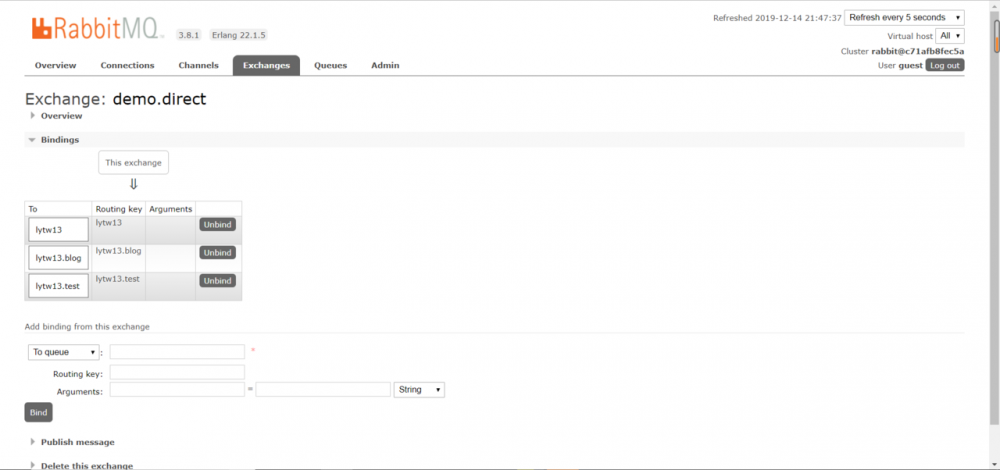Log out the guest user

click(x=945, y=65)
